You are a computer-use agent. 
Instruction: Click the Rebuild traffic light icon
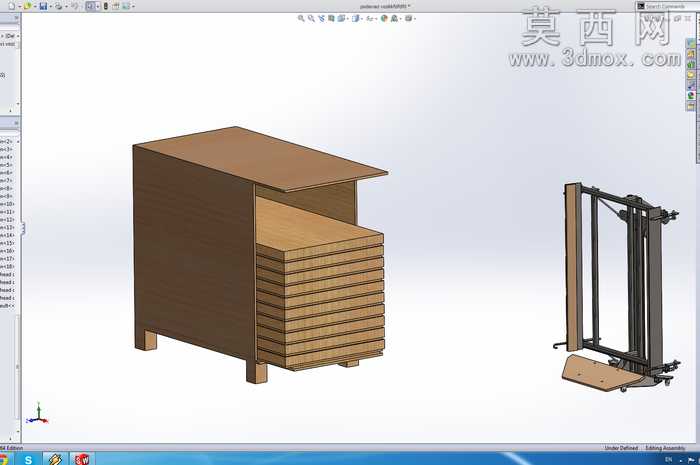[106, 6]
